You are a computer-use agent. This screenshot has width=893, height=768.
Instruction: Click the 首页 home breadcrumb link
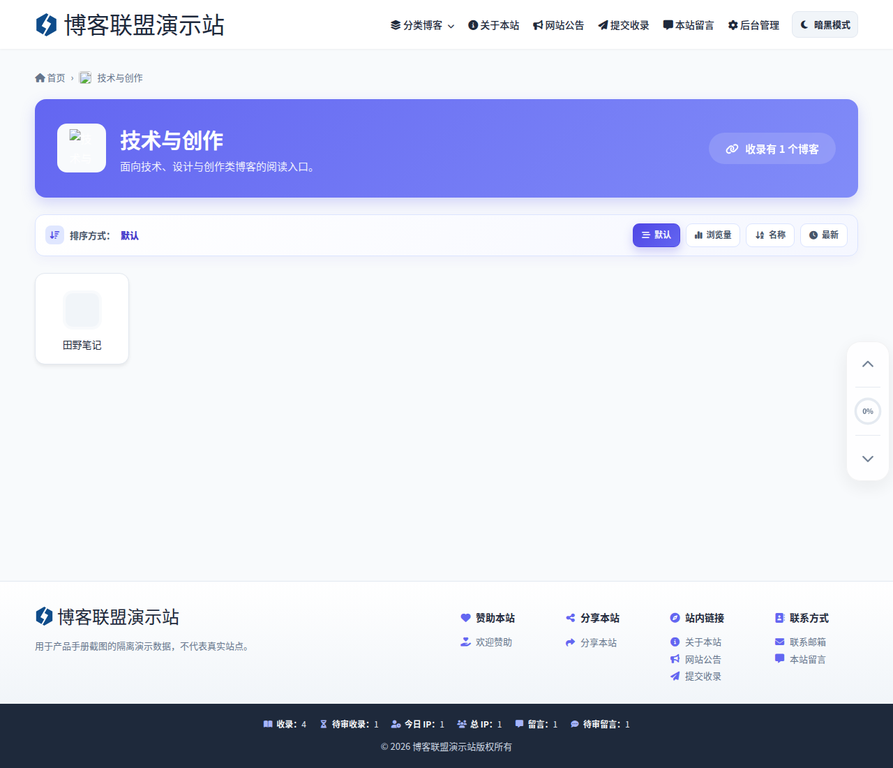tap(50, 78)
